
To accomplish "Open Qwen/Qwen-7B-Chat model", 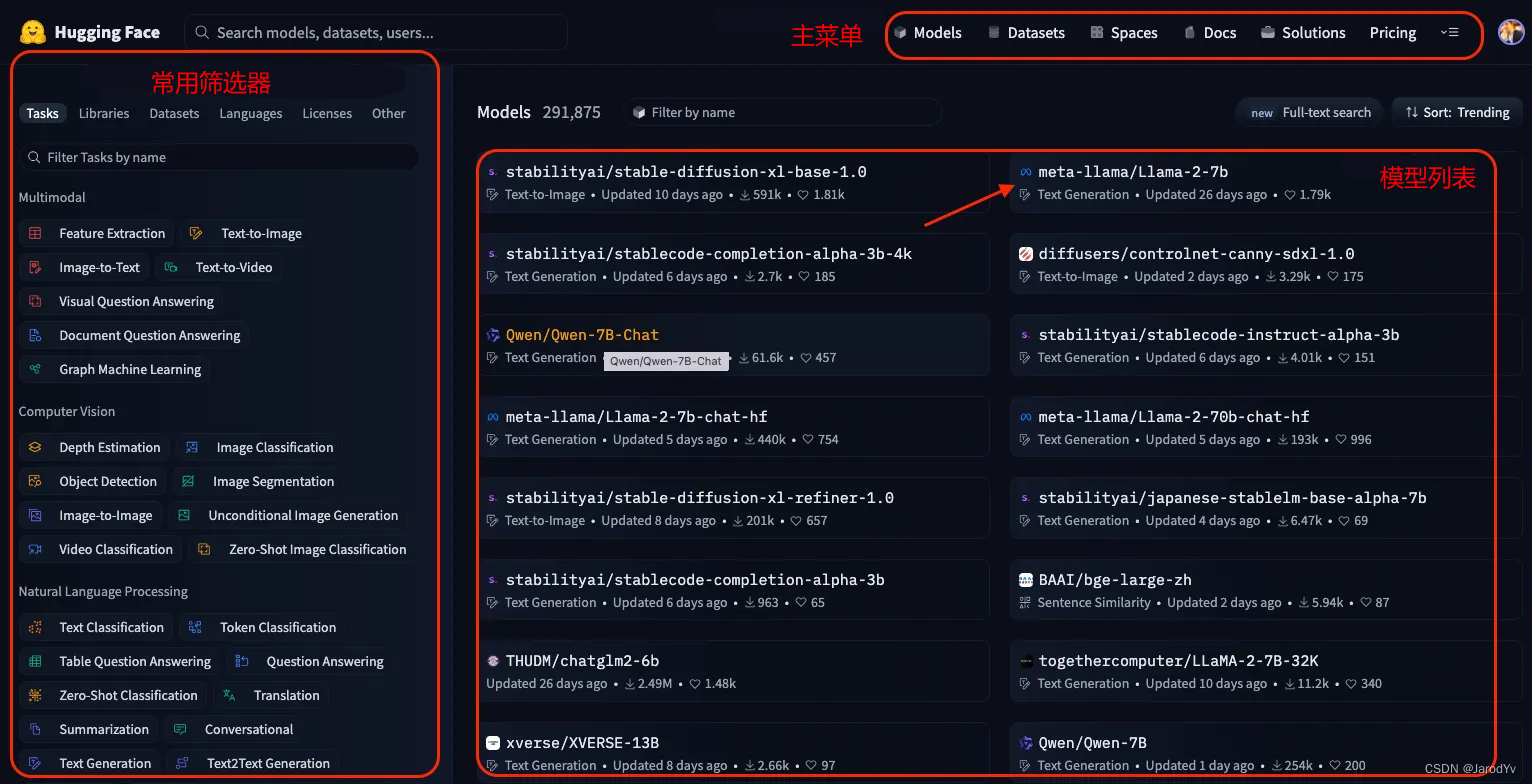I will pyautogui.click(x=734, y=344).
